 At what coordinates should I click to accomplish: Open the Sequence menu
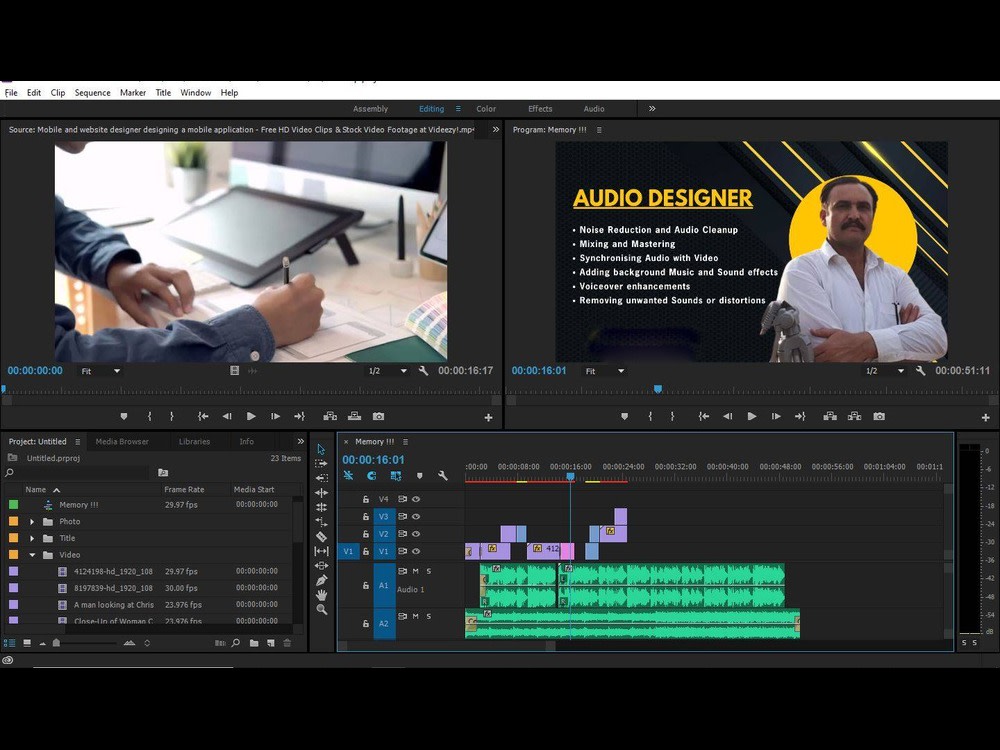[92, 92]
